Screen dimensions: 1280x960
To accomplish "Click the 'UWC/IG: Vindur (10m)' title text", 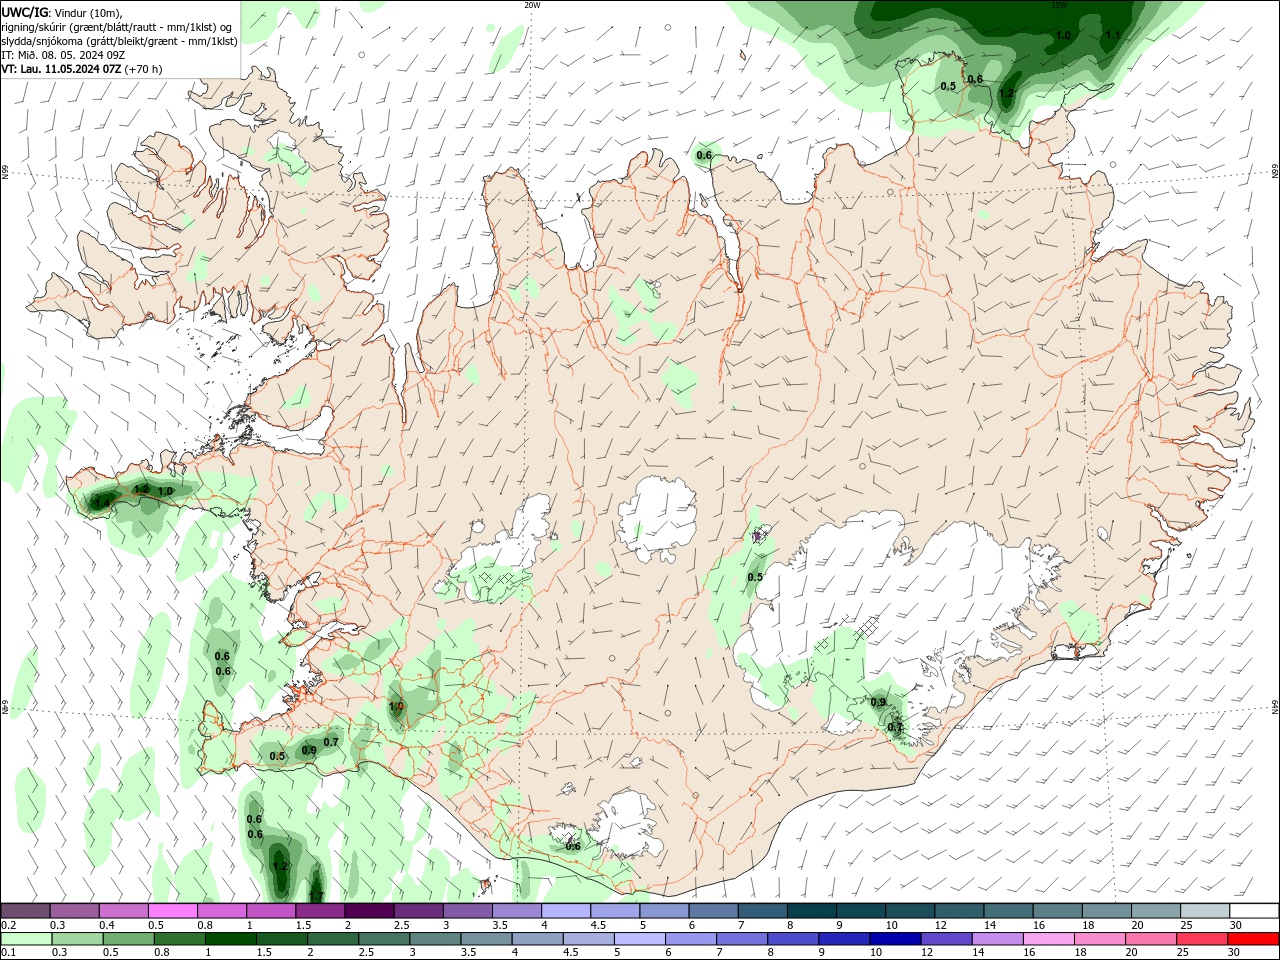I will (61, 12).
